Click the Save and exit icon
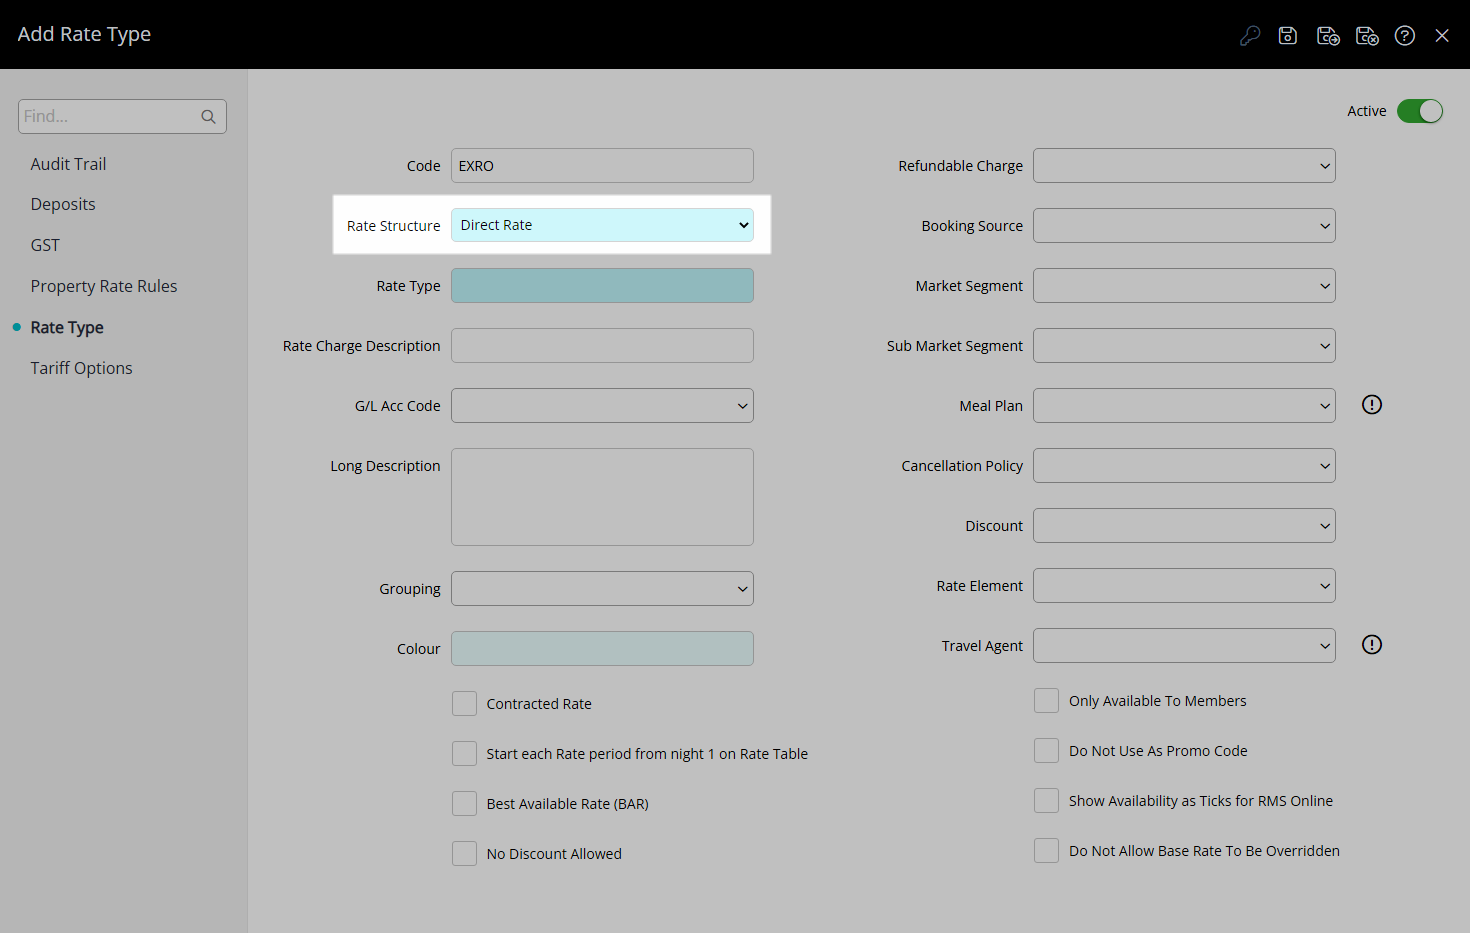 (1367, 36)
